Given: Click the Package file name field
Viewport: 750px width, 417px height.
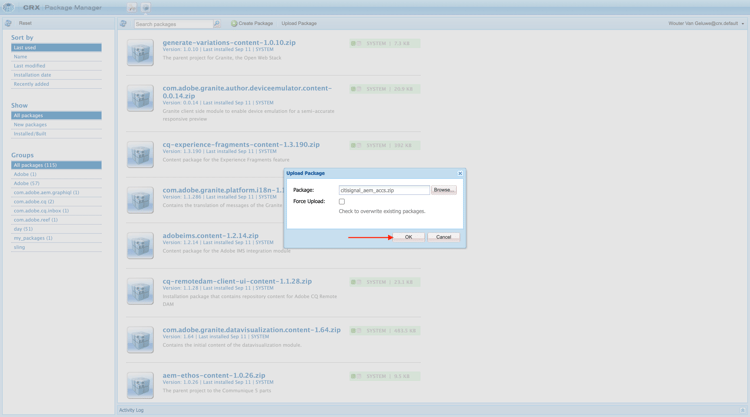Looking at the screenshot, I should [x=384, y=190].
